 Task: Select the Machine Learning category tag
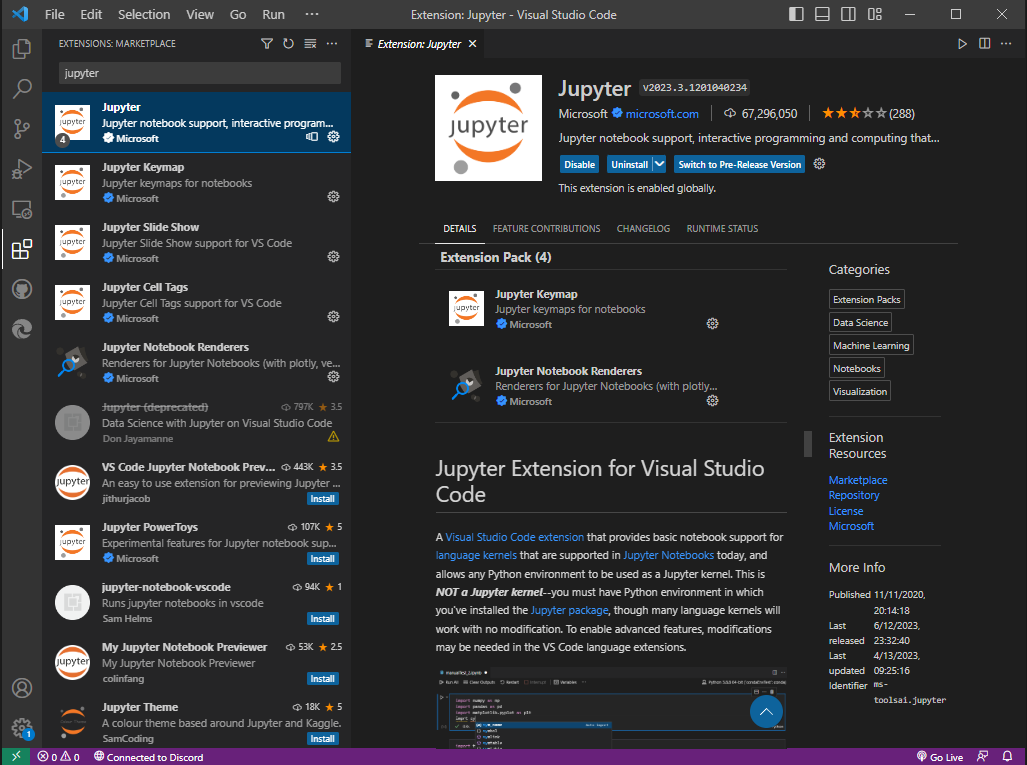point(871,345)
